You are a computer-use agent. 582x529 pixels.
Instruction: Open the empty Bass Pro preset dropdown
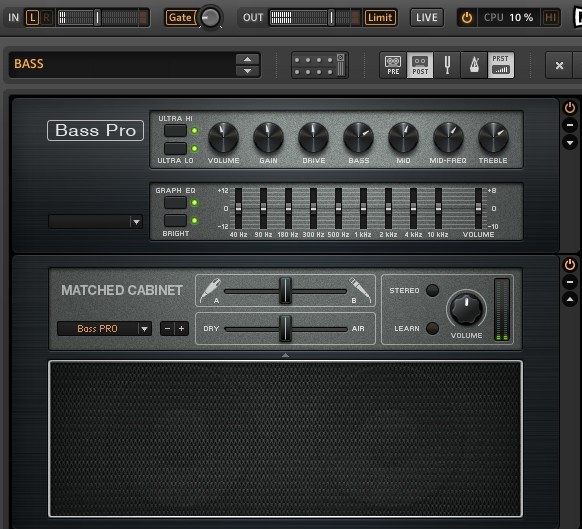point(95,222)
